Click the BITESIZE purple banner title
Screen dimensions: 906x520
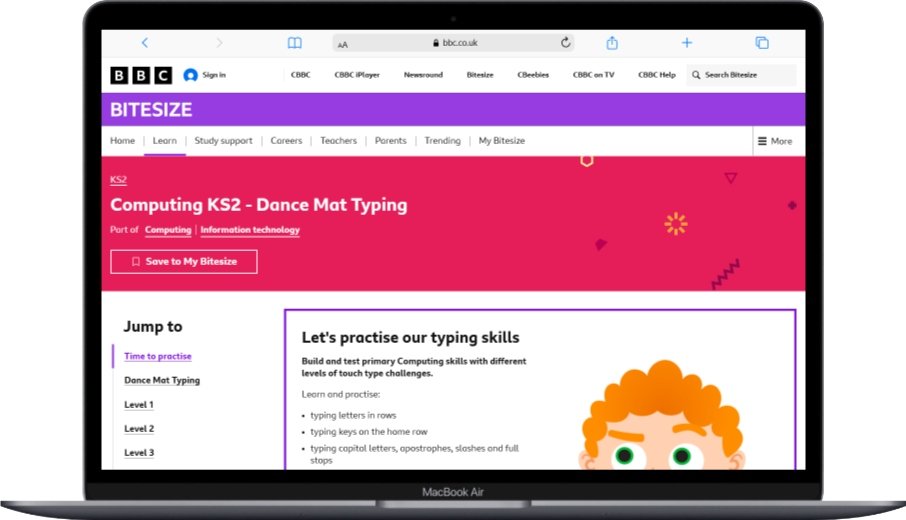point(151,110)
